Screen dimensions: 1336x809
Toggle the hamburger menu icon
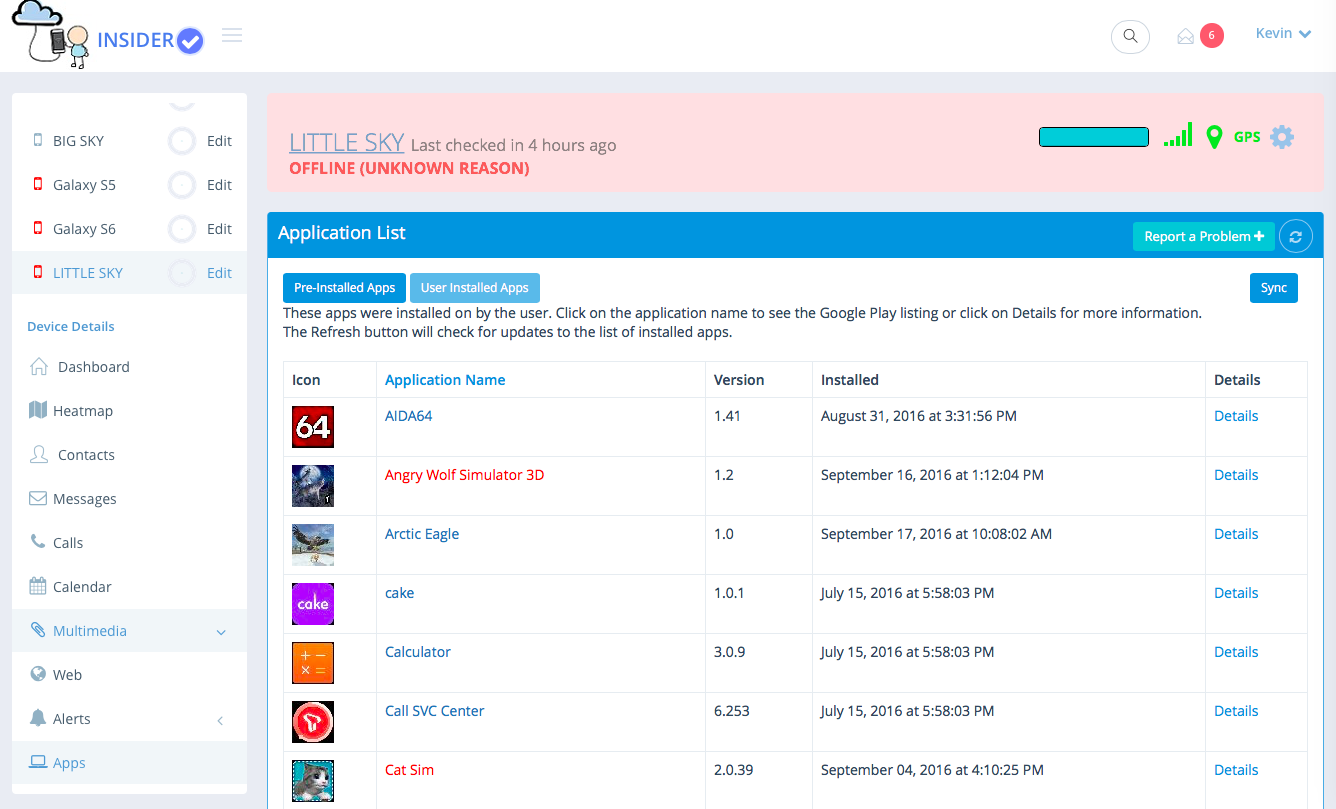pos(232,36)
